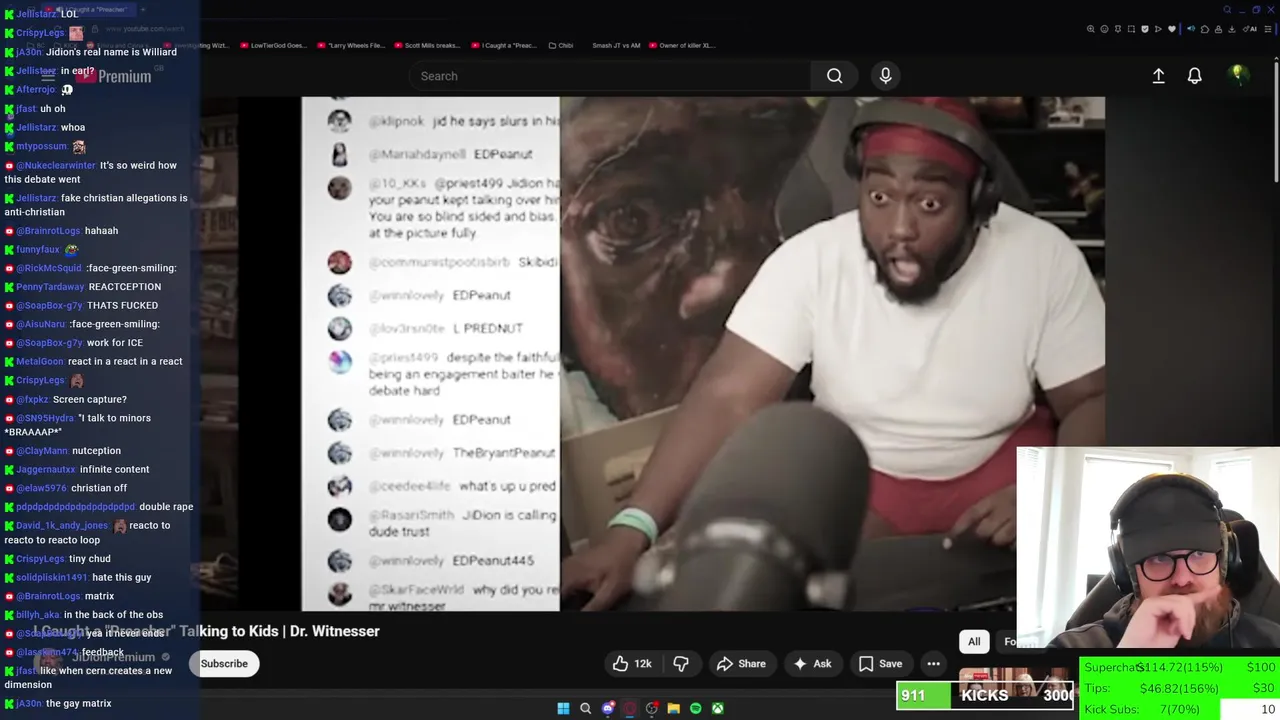This screenshot has width=1280, height=720.
Task: Open Windows Start menu
Action: click(x=563, y=708)
